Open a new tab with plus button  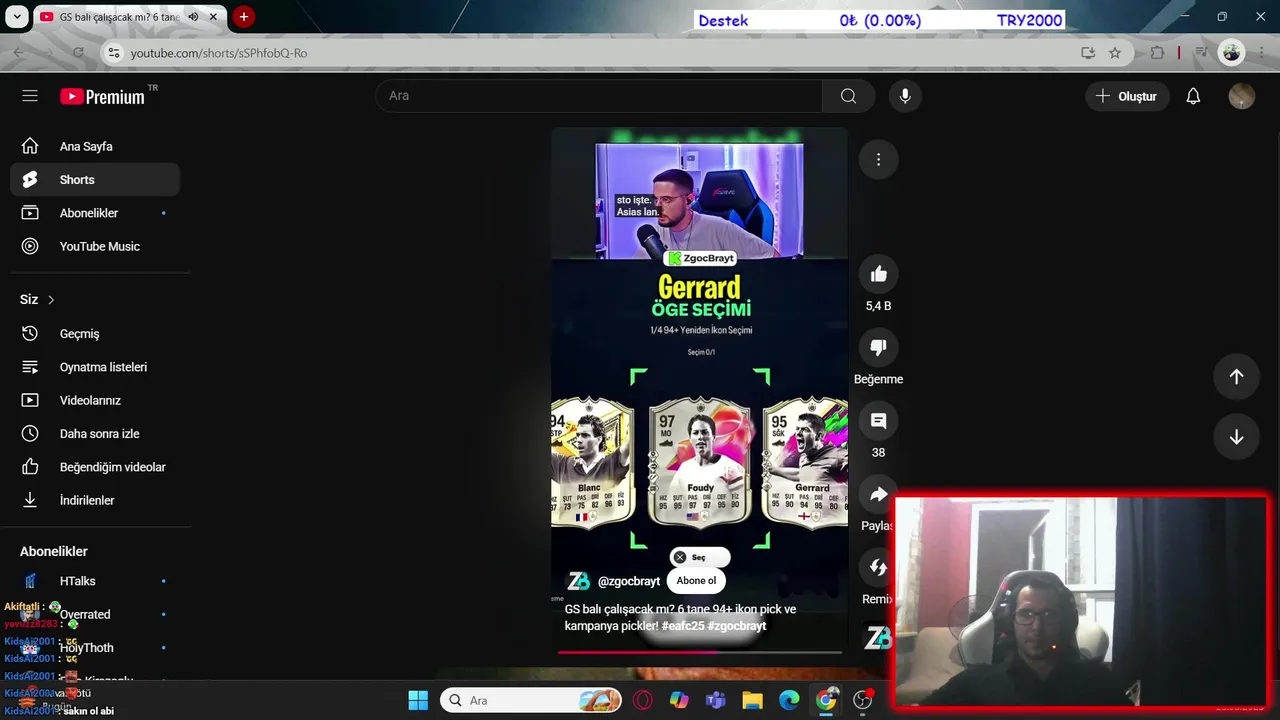click(243, 17)
